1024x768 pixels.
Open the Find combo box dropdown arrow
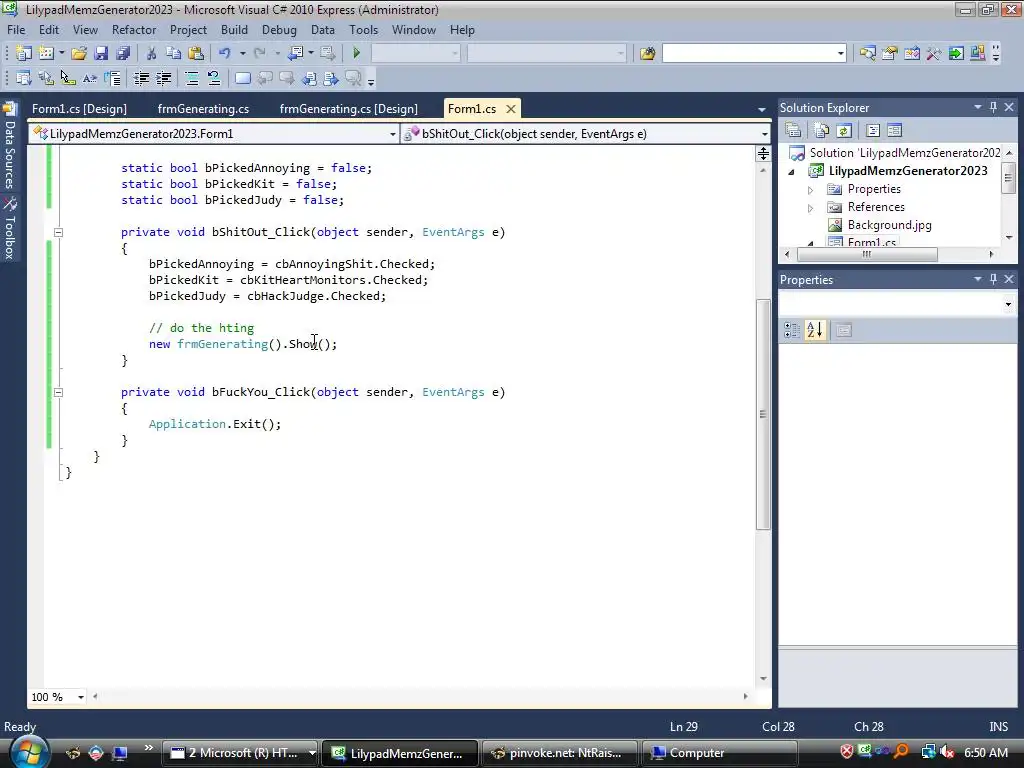(x=840, y=54)
